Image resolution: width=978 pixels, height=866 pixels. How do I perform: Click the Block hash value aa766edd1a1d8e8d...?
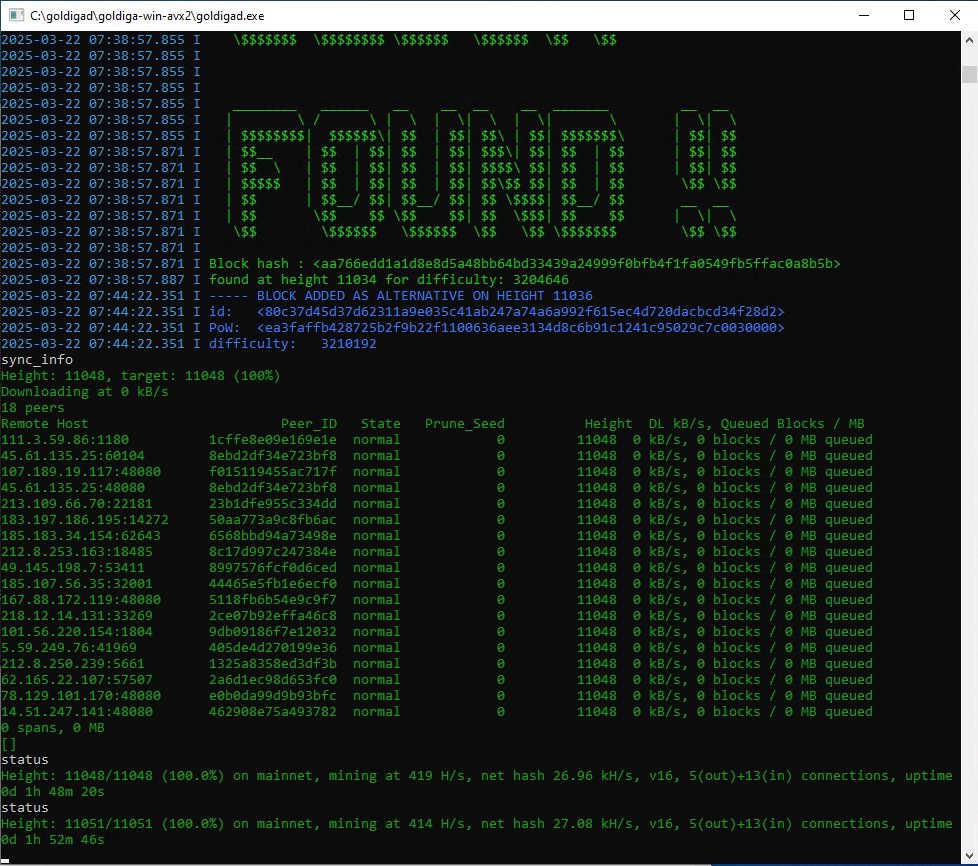tap(577, 264)
